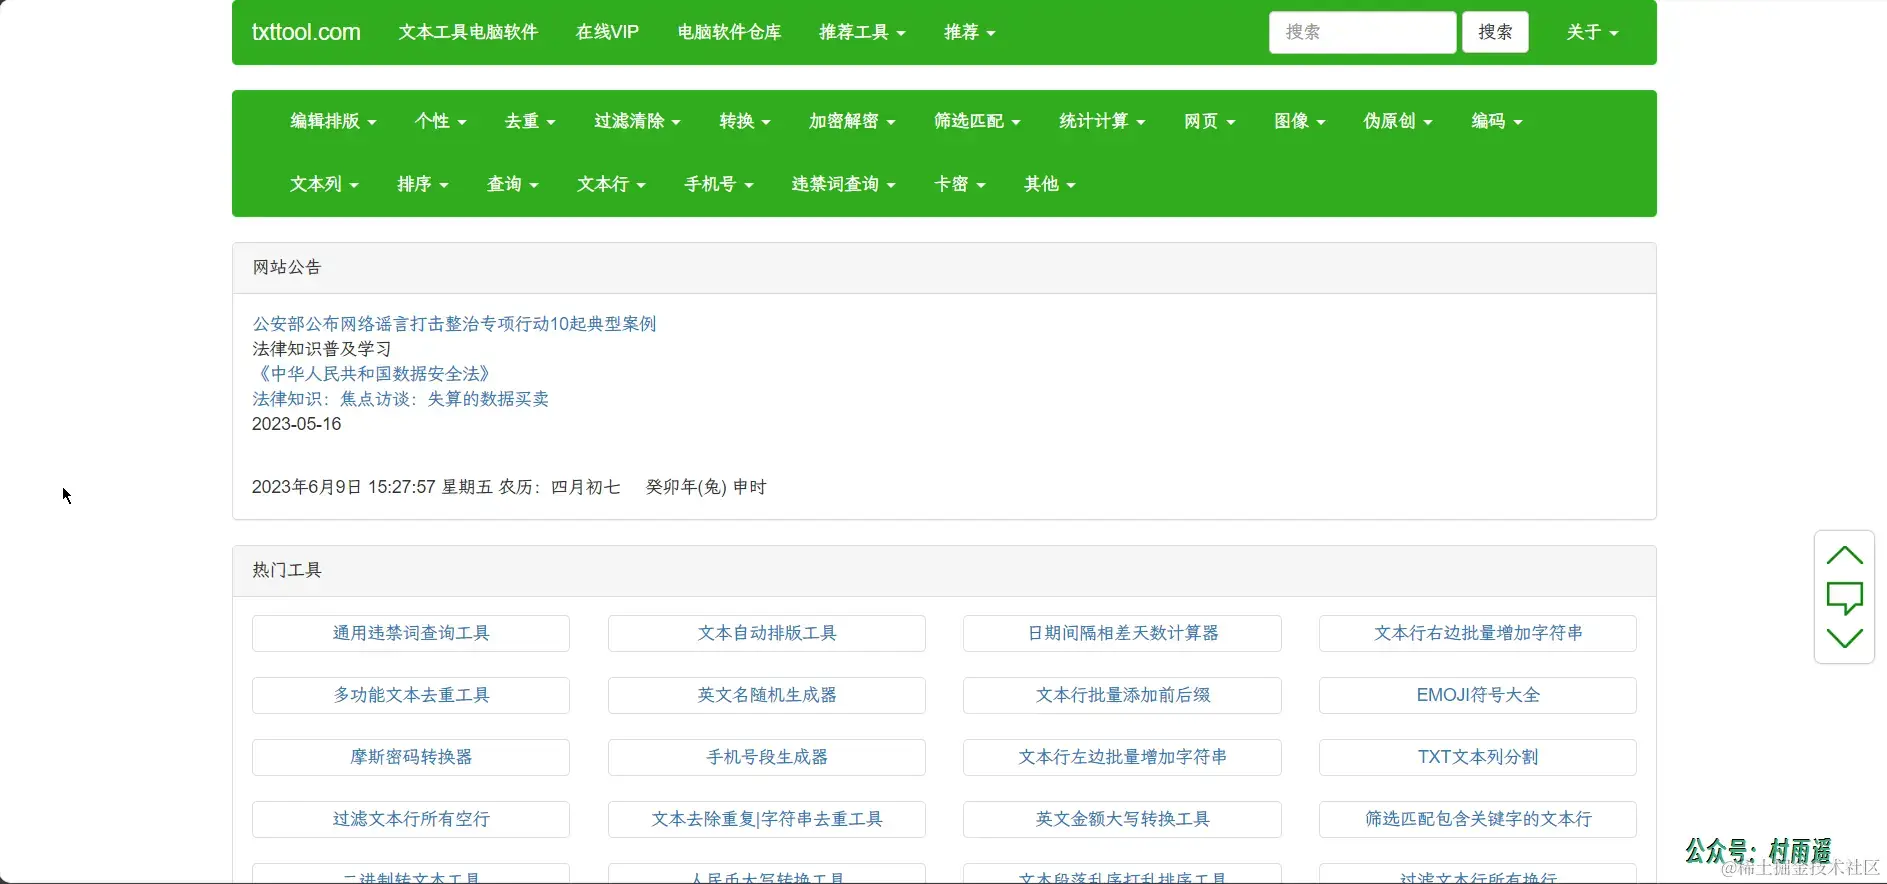Screen dimensions: 1887x884
Task: Expand the 统计计算 menu
Action: pos(1102,121)
